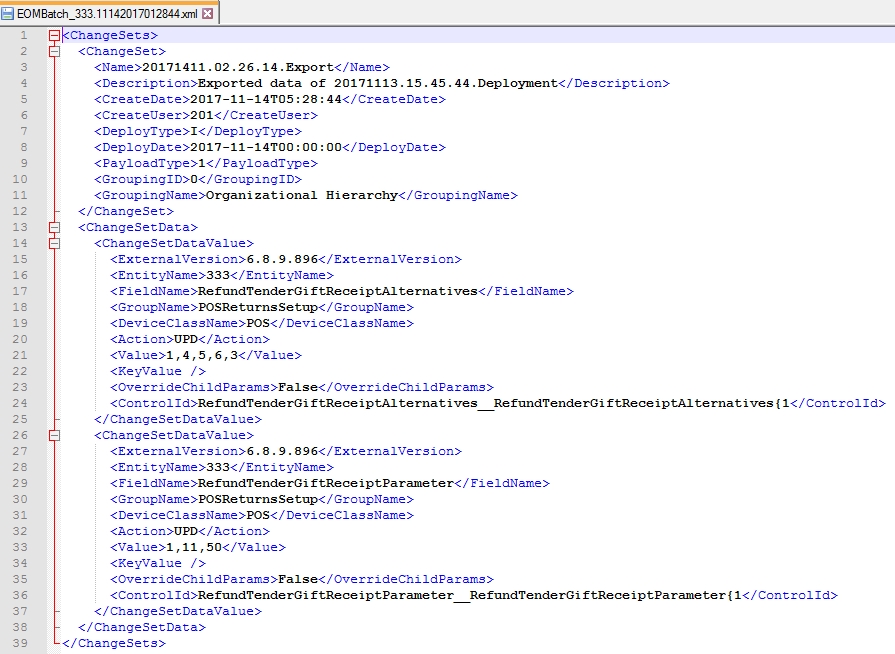Click EntityName value 333 on line 16

217,275
